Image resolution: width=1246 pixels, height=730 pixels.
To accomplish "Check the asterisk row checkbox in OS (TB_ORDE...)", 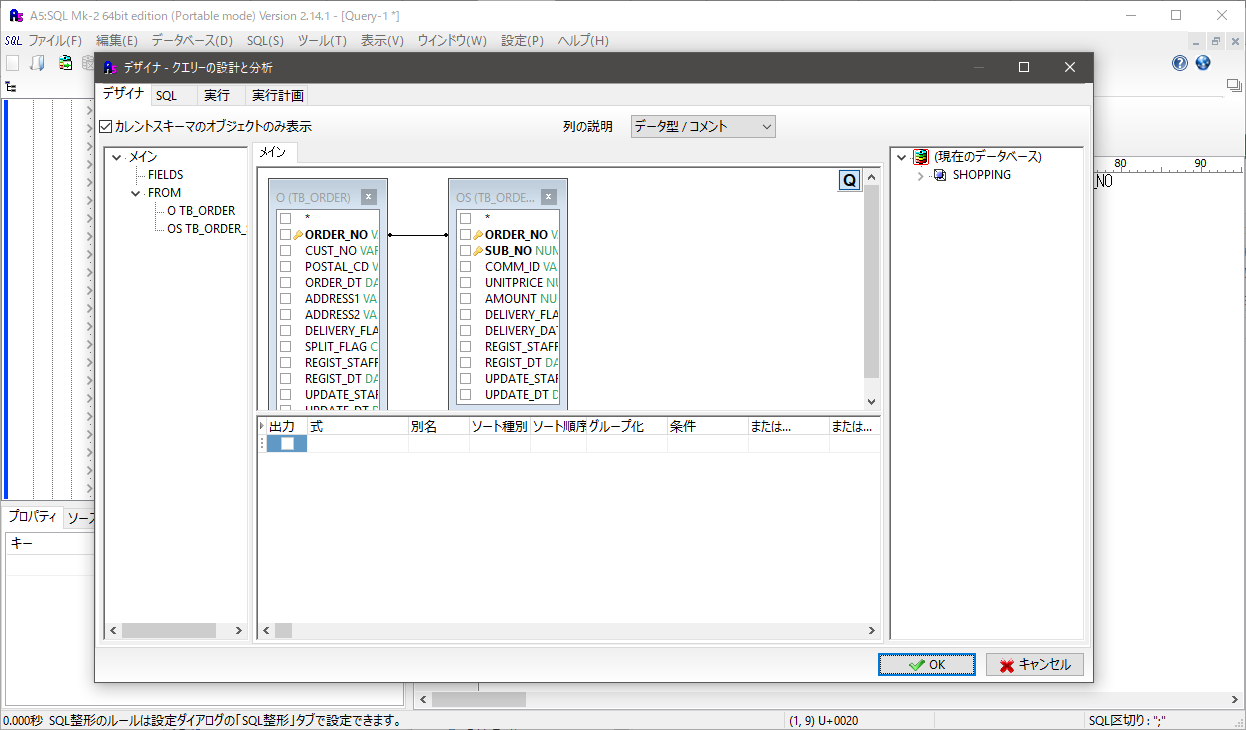I will pyautogui.click(x=466, y=218).
